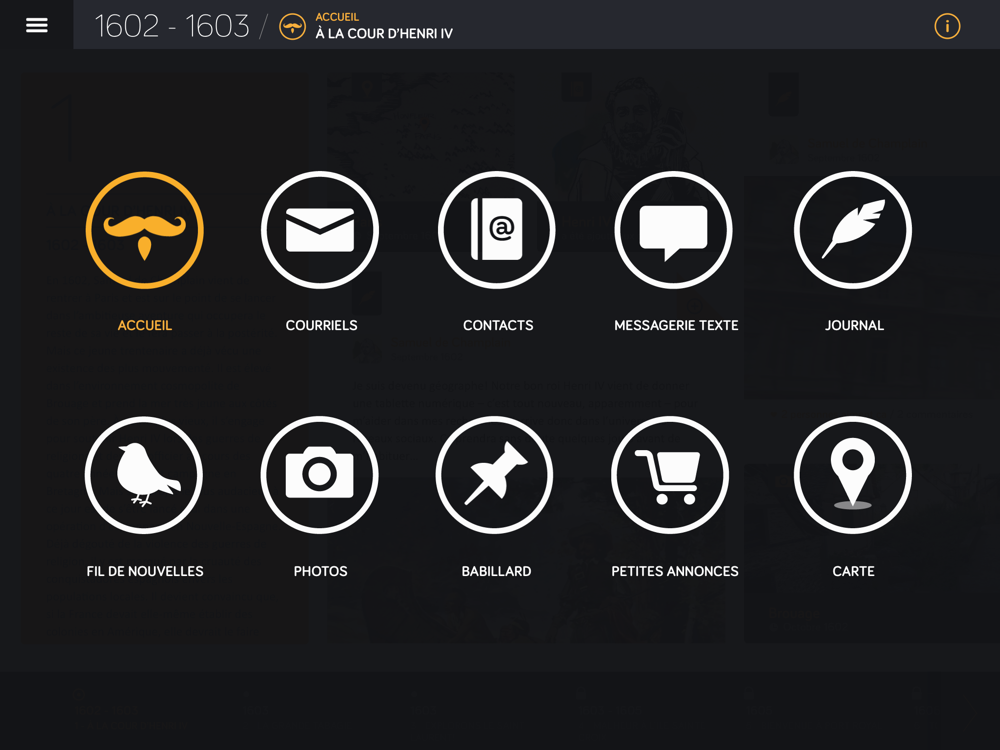
Task: Open the Messagerie Texte speech bubble icon
Action: click(x=673, y=230)
